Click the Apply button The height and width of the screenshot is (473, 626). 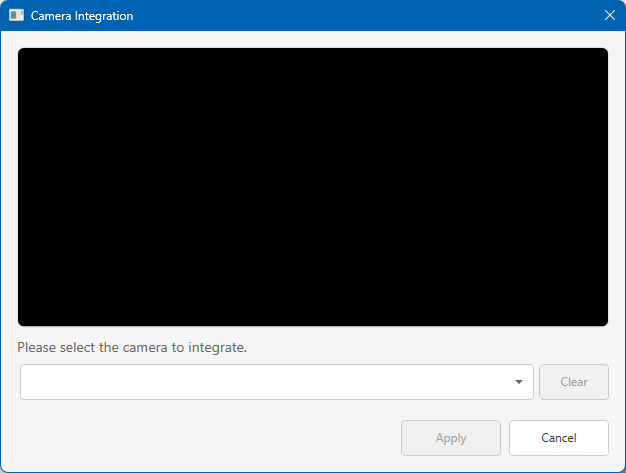[x=451, y=438]
